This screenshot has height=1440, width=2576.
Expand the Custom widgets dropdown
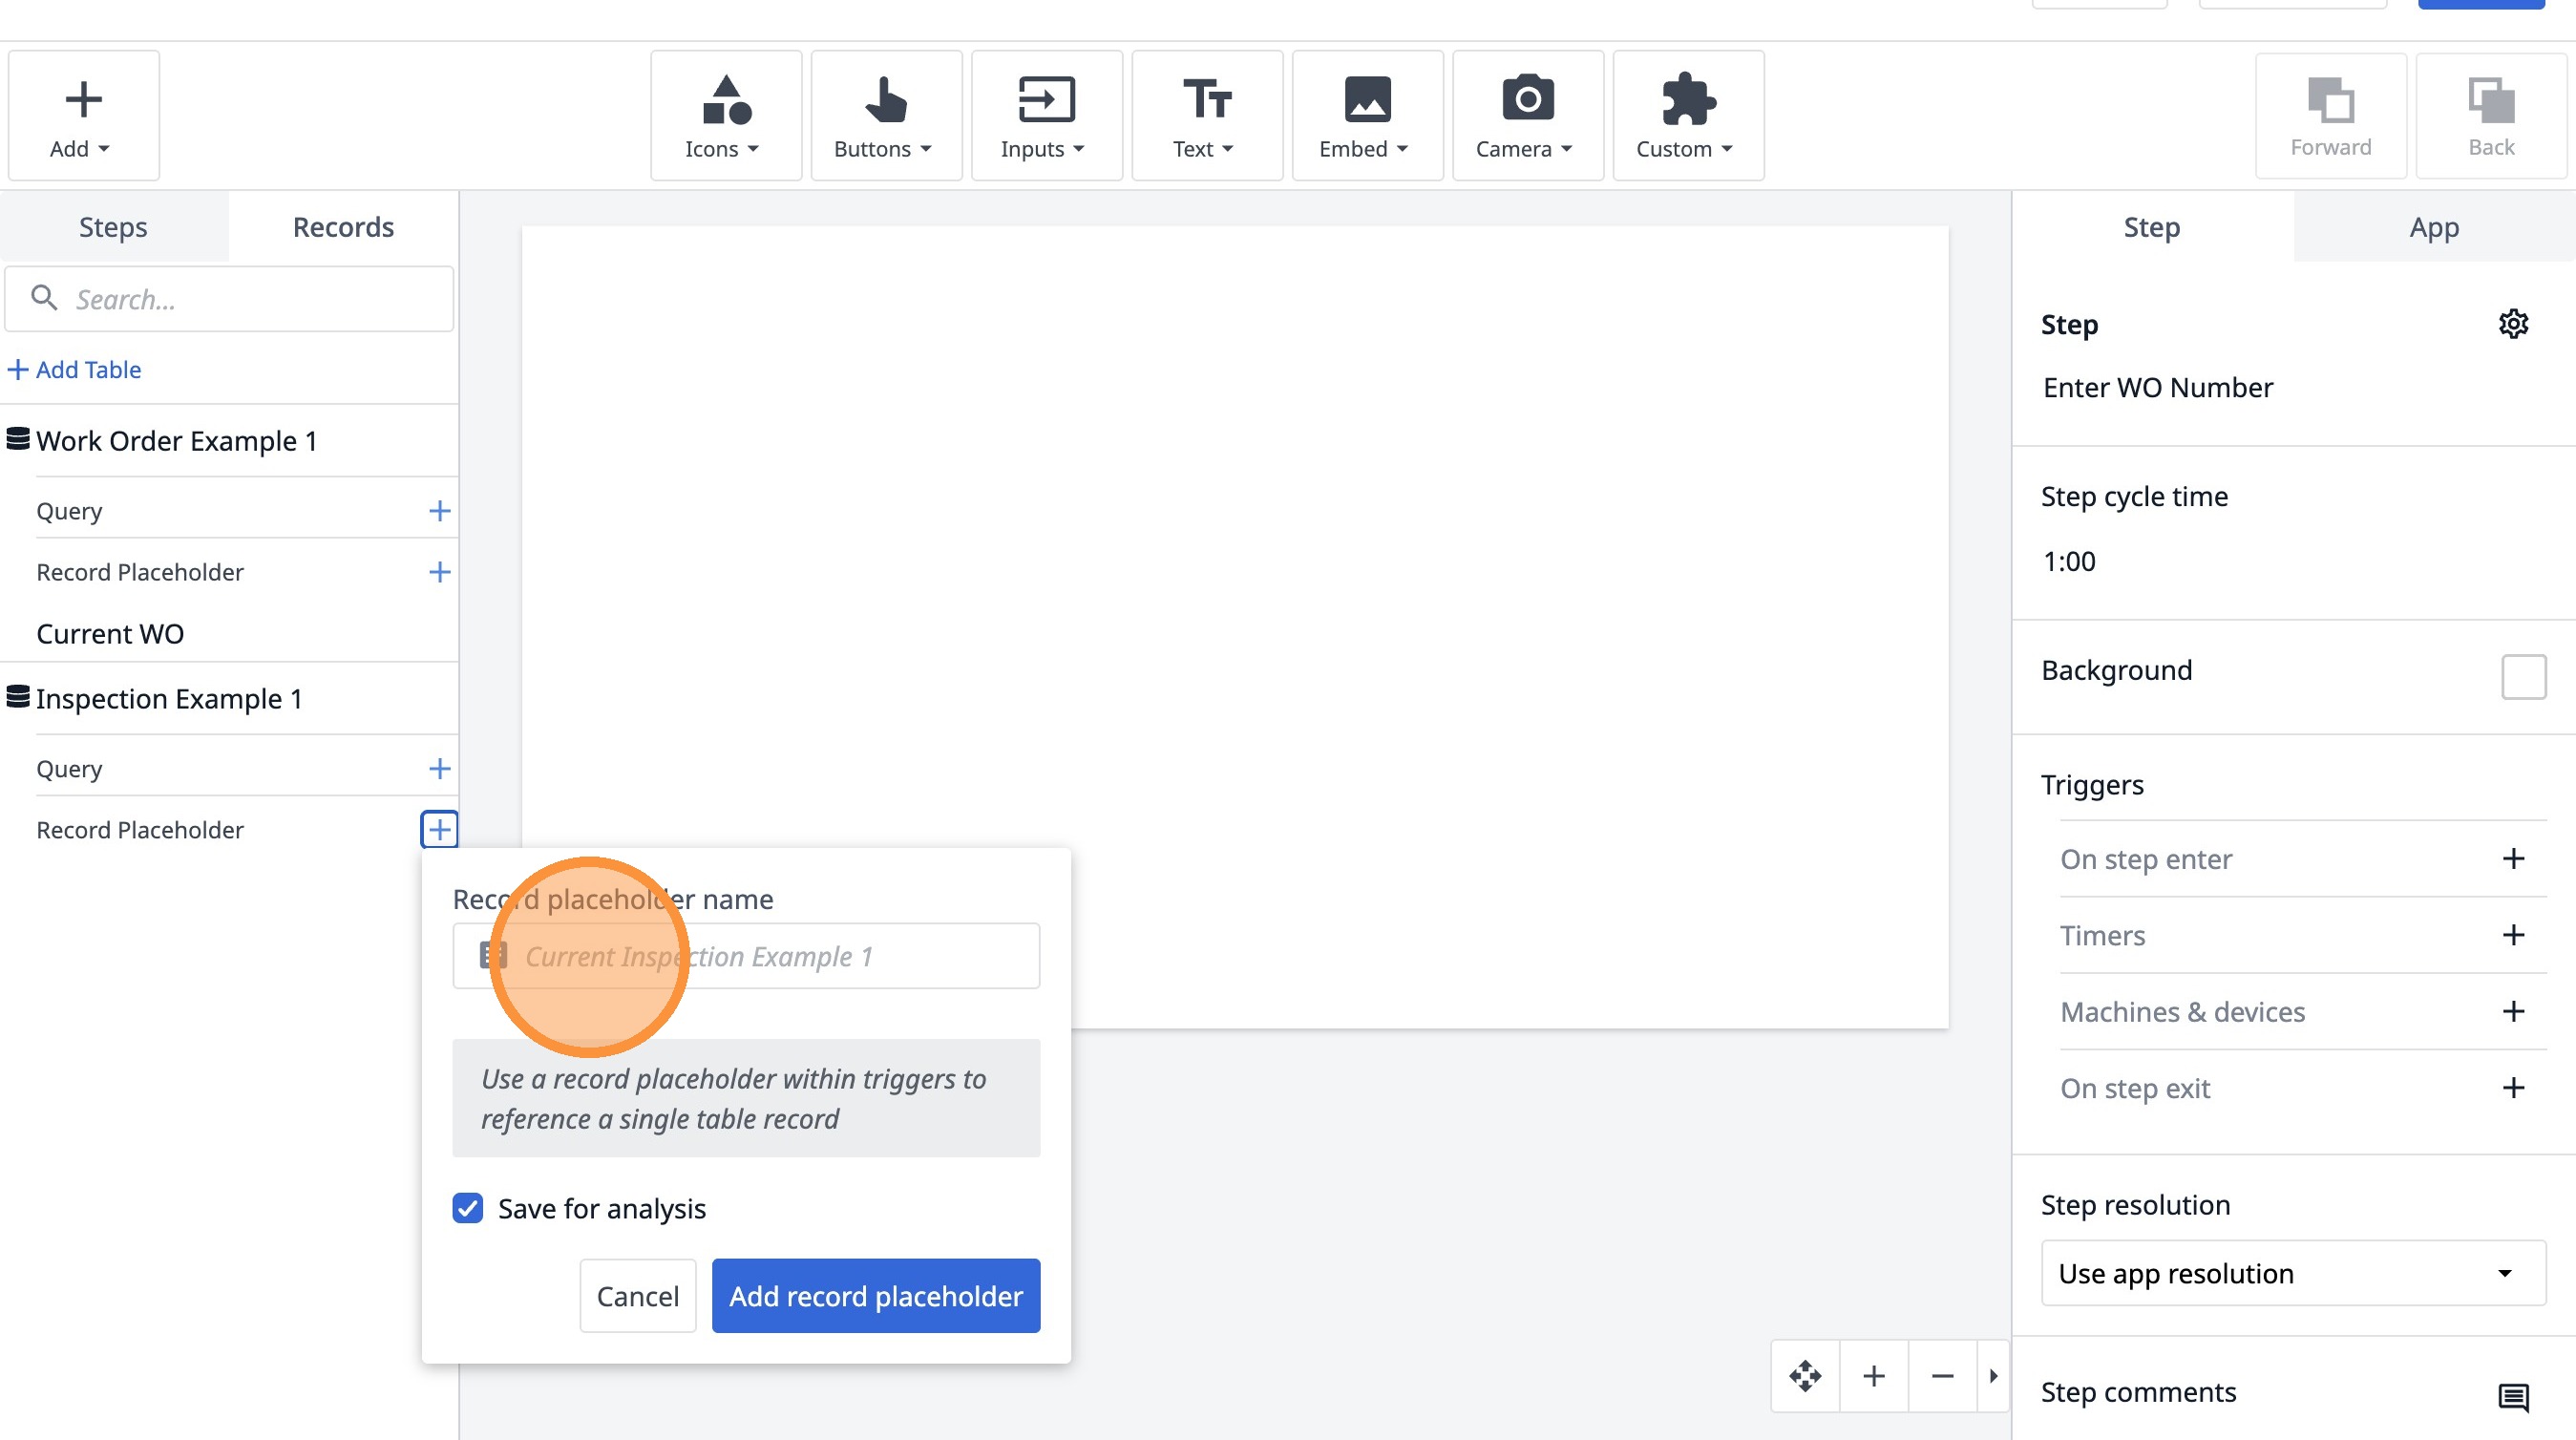(x=1687, y=116)
